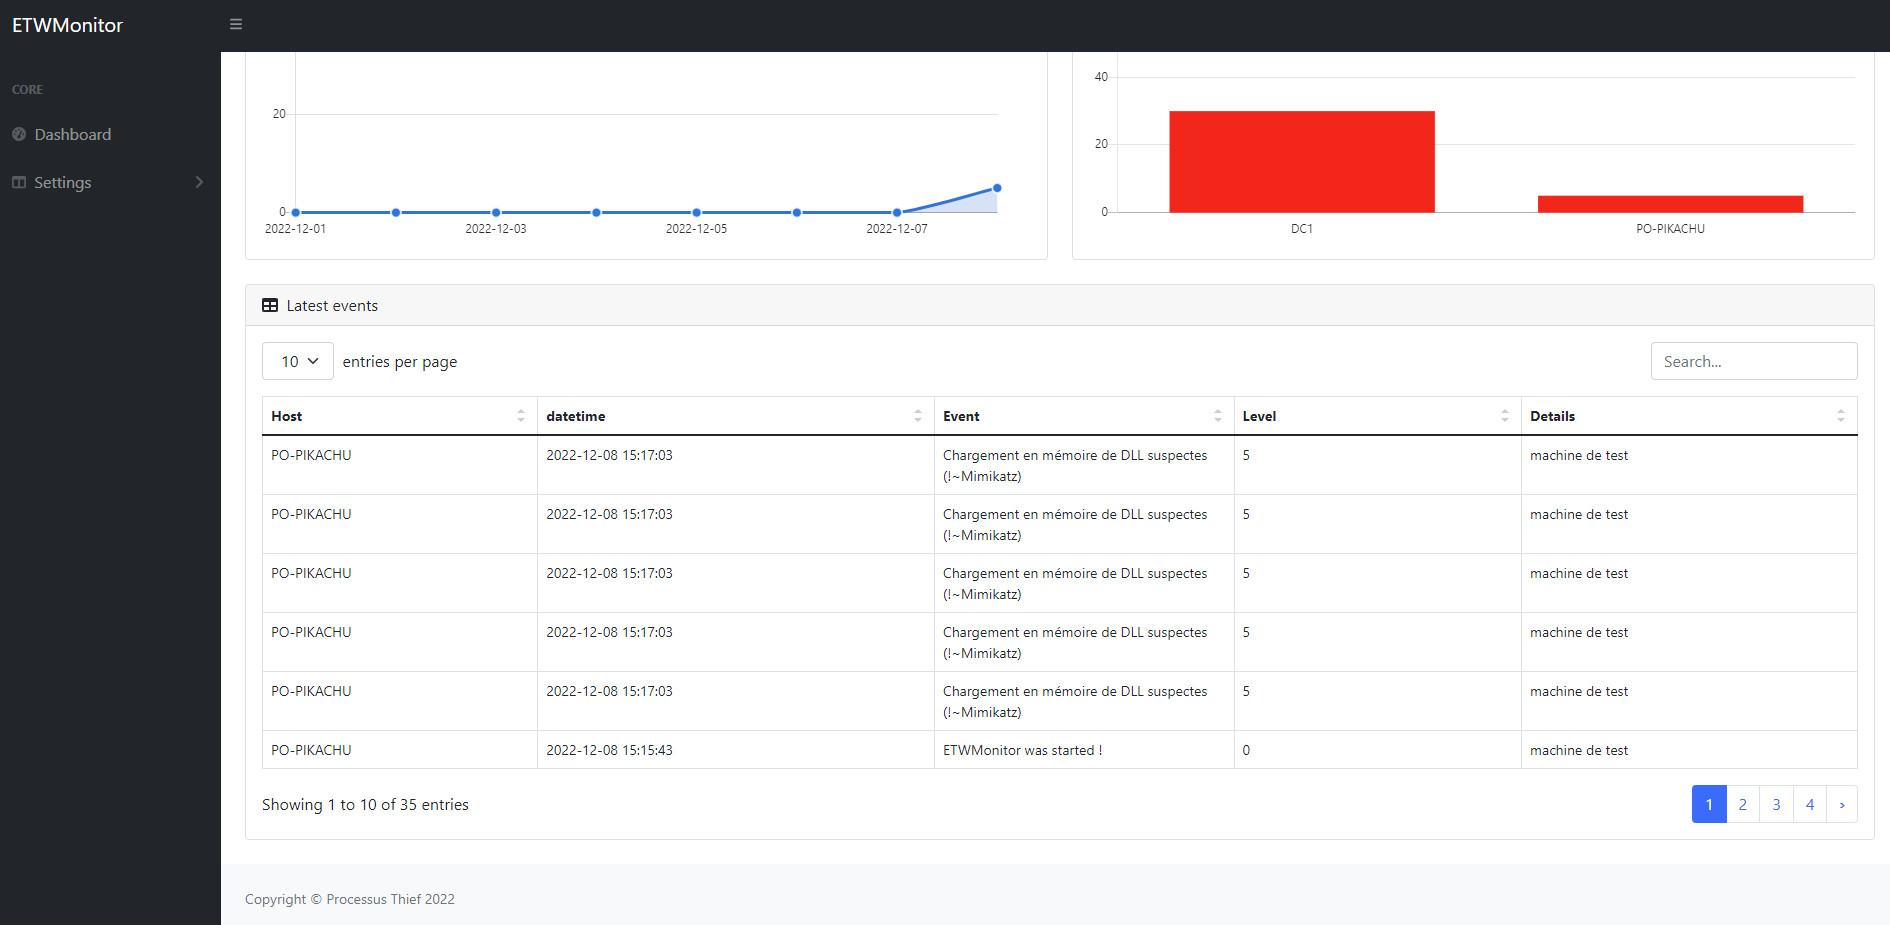The image size is (1890, 925).
Task: Click the Host column header text
Action: (287, 416)
